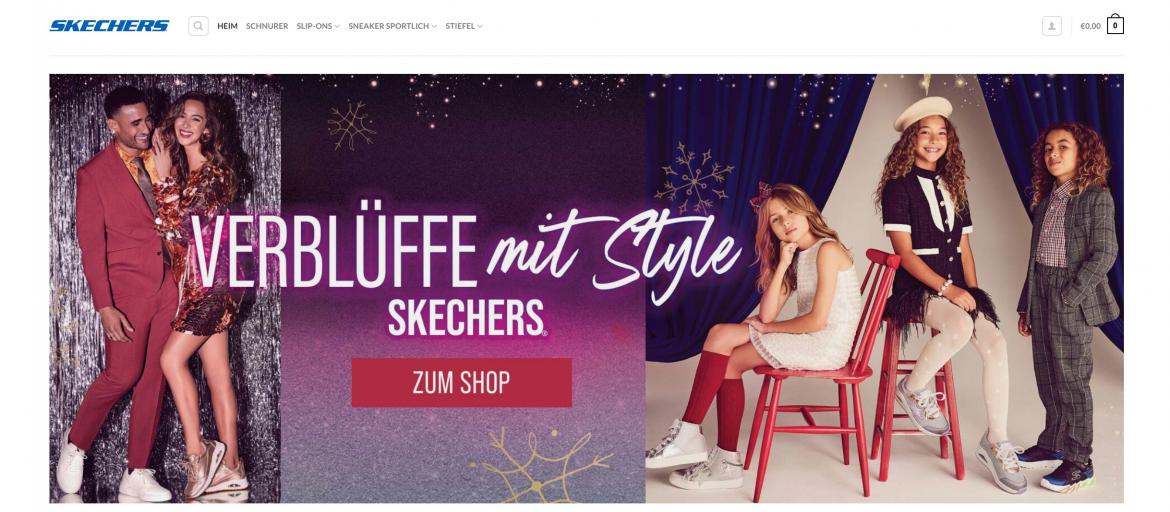Click the snowflake ornament beside blue curtain

coord(694,180)
